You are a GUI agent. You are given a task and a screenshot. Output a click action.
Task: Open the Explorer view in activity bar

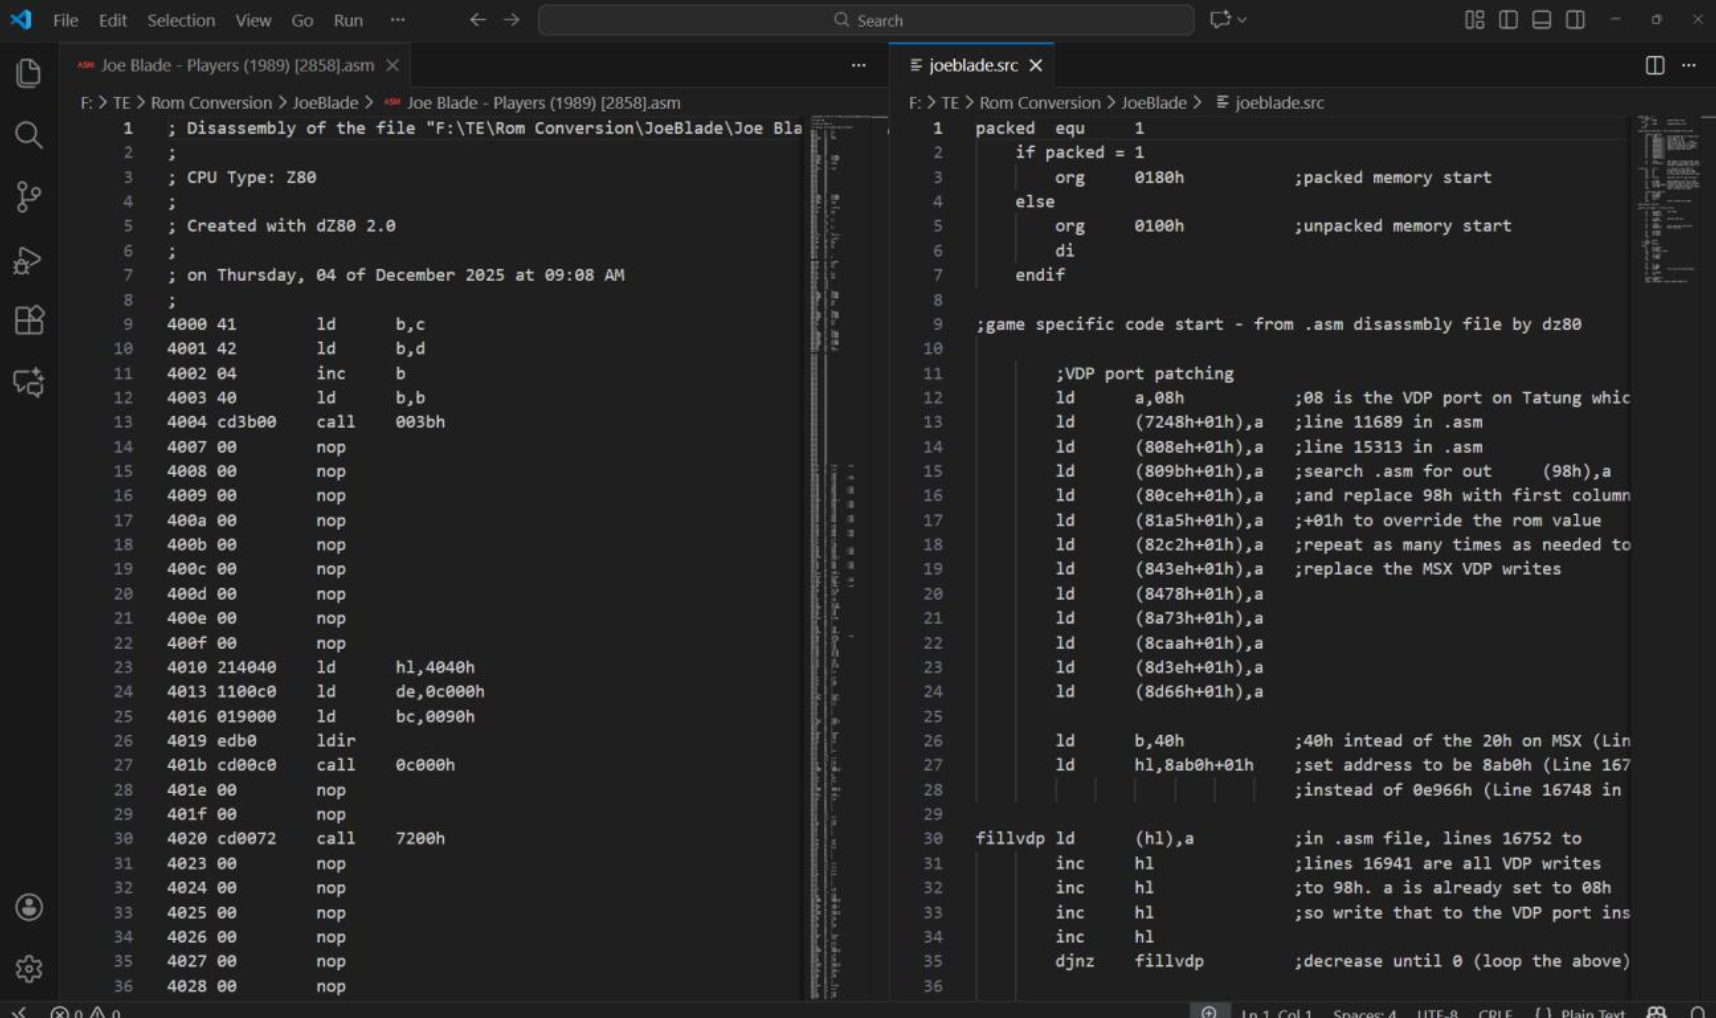click(x=28, y=73)
